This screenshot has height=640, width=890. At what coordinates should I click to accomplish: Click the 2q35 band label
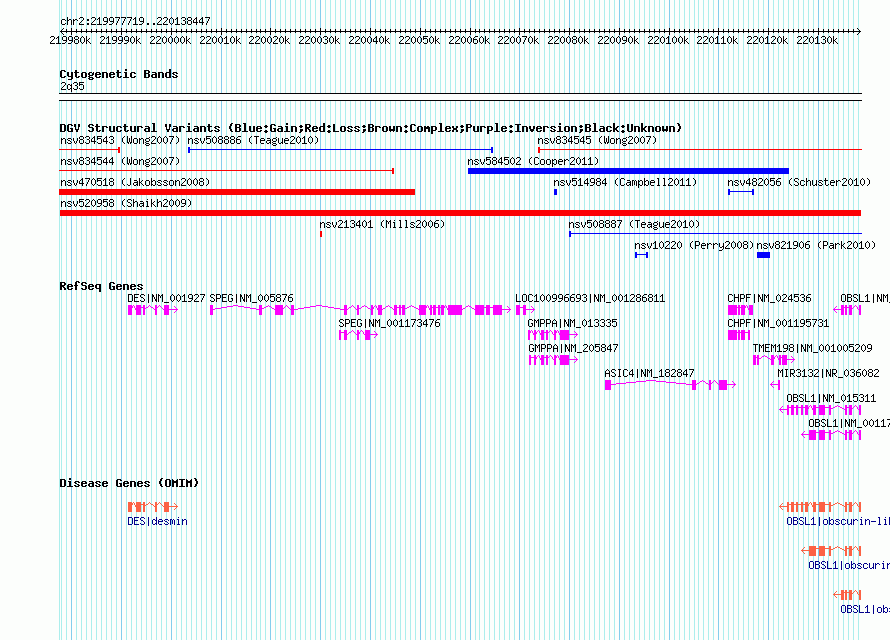pyautogui.click(x=72, y=86)
